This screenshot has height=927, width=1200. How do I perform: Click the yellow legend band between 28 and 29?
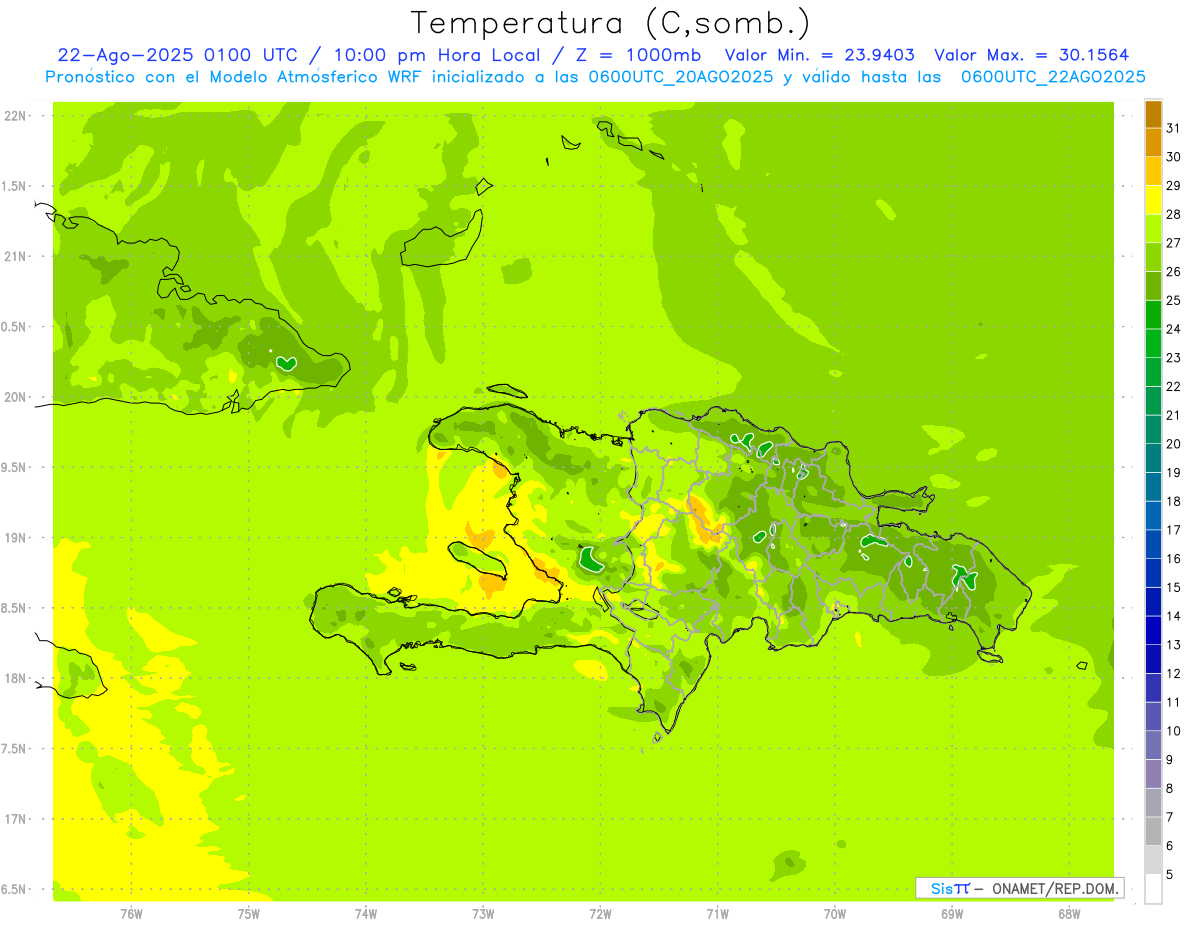pyautogui.click(x=1153, y=200)
